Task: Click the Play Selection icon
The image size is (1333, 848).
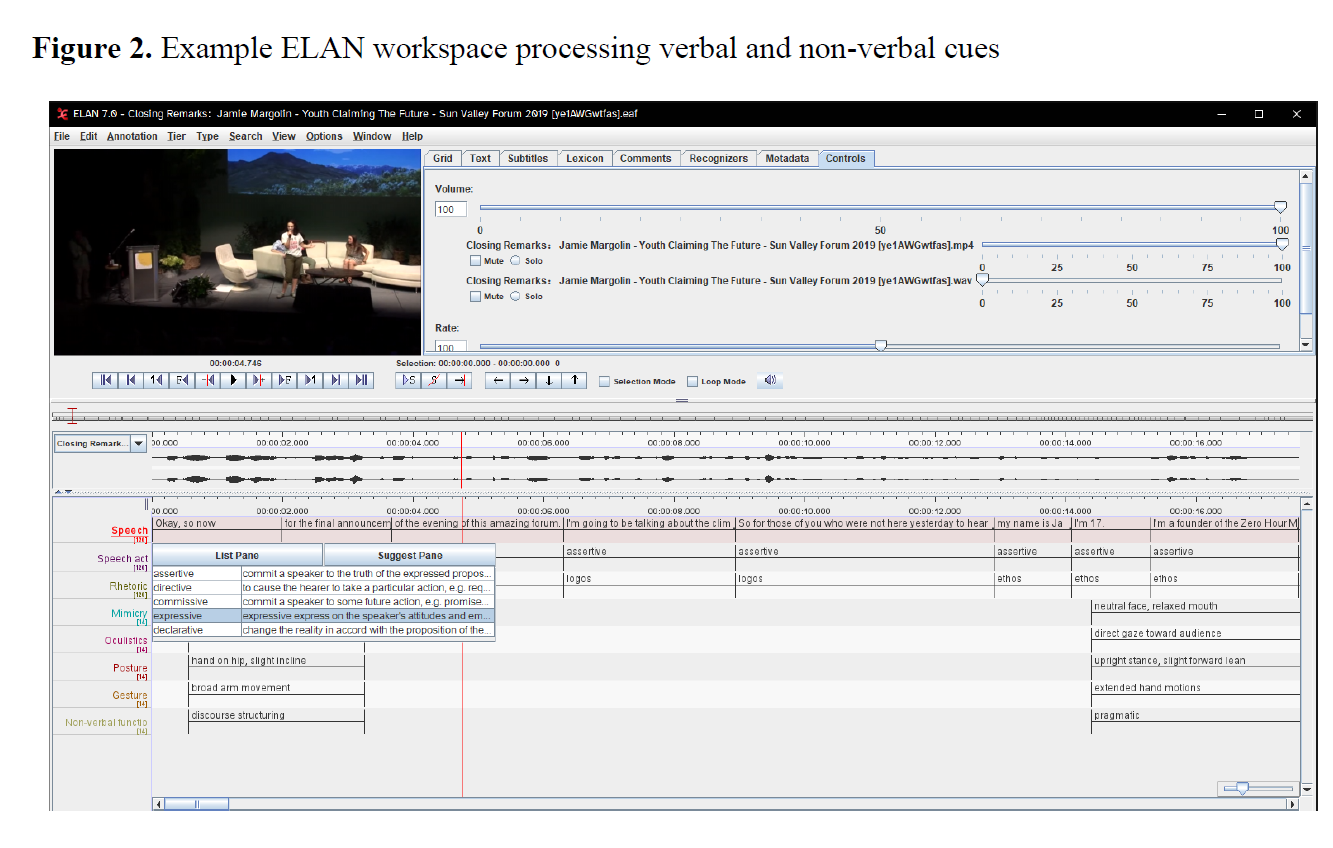Action: click(409, 380)
